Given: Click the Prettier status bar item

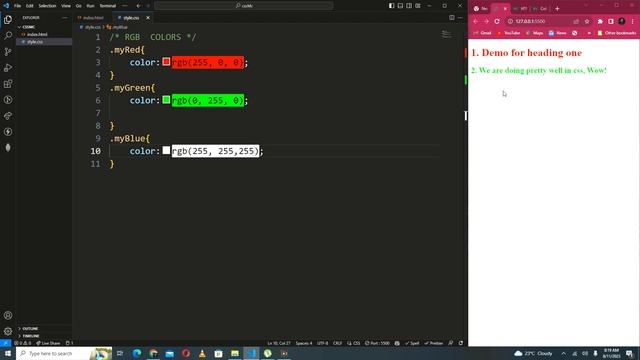Looking at the screenshot, I should [x=434, y=343].
